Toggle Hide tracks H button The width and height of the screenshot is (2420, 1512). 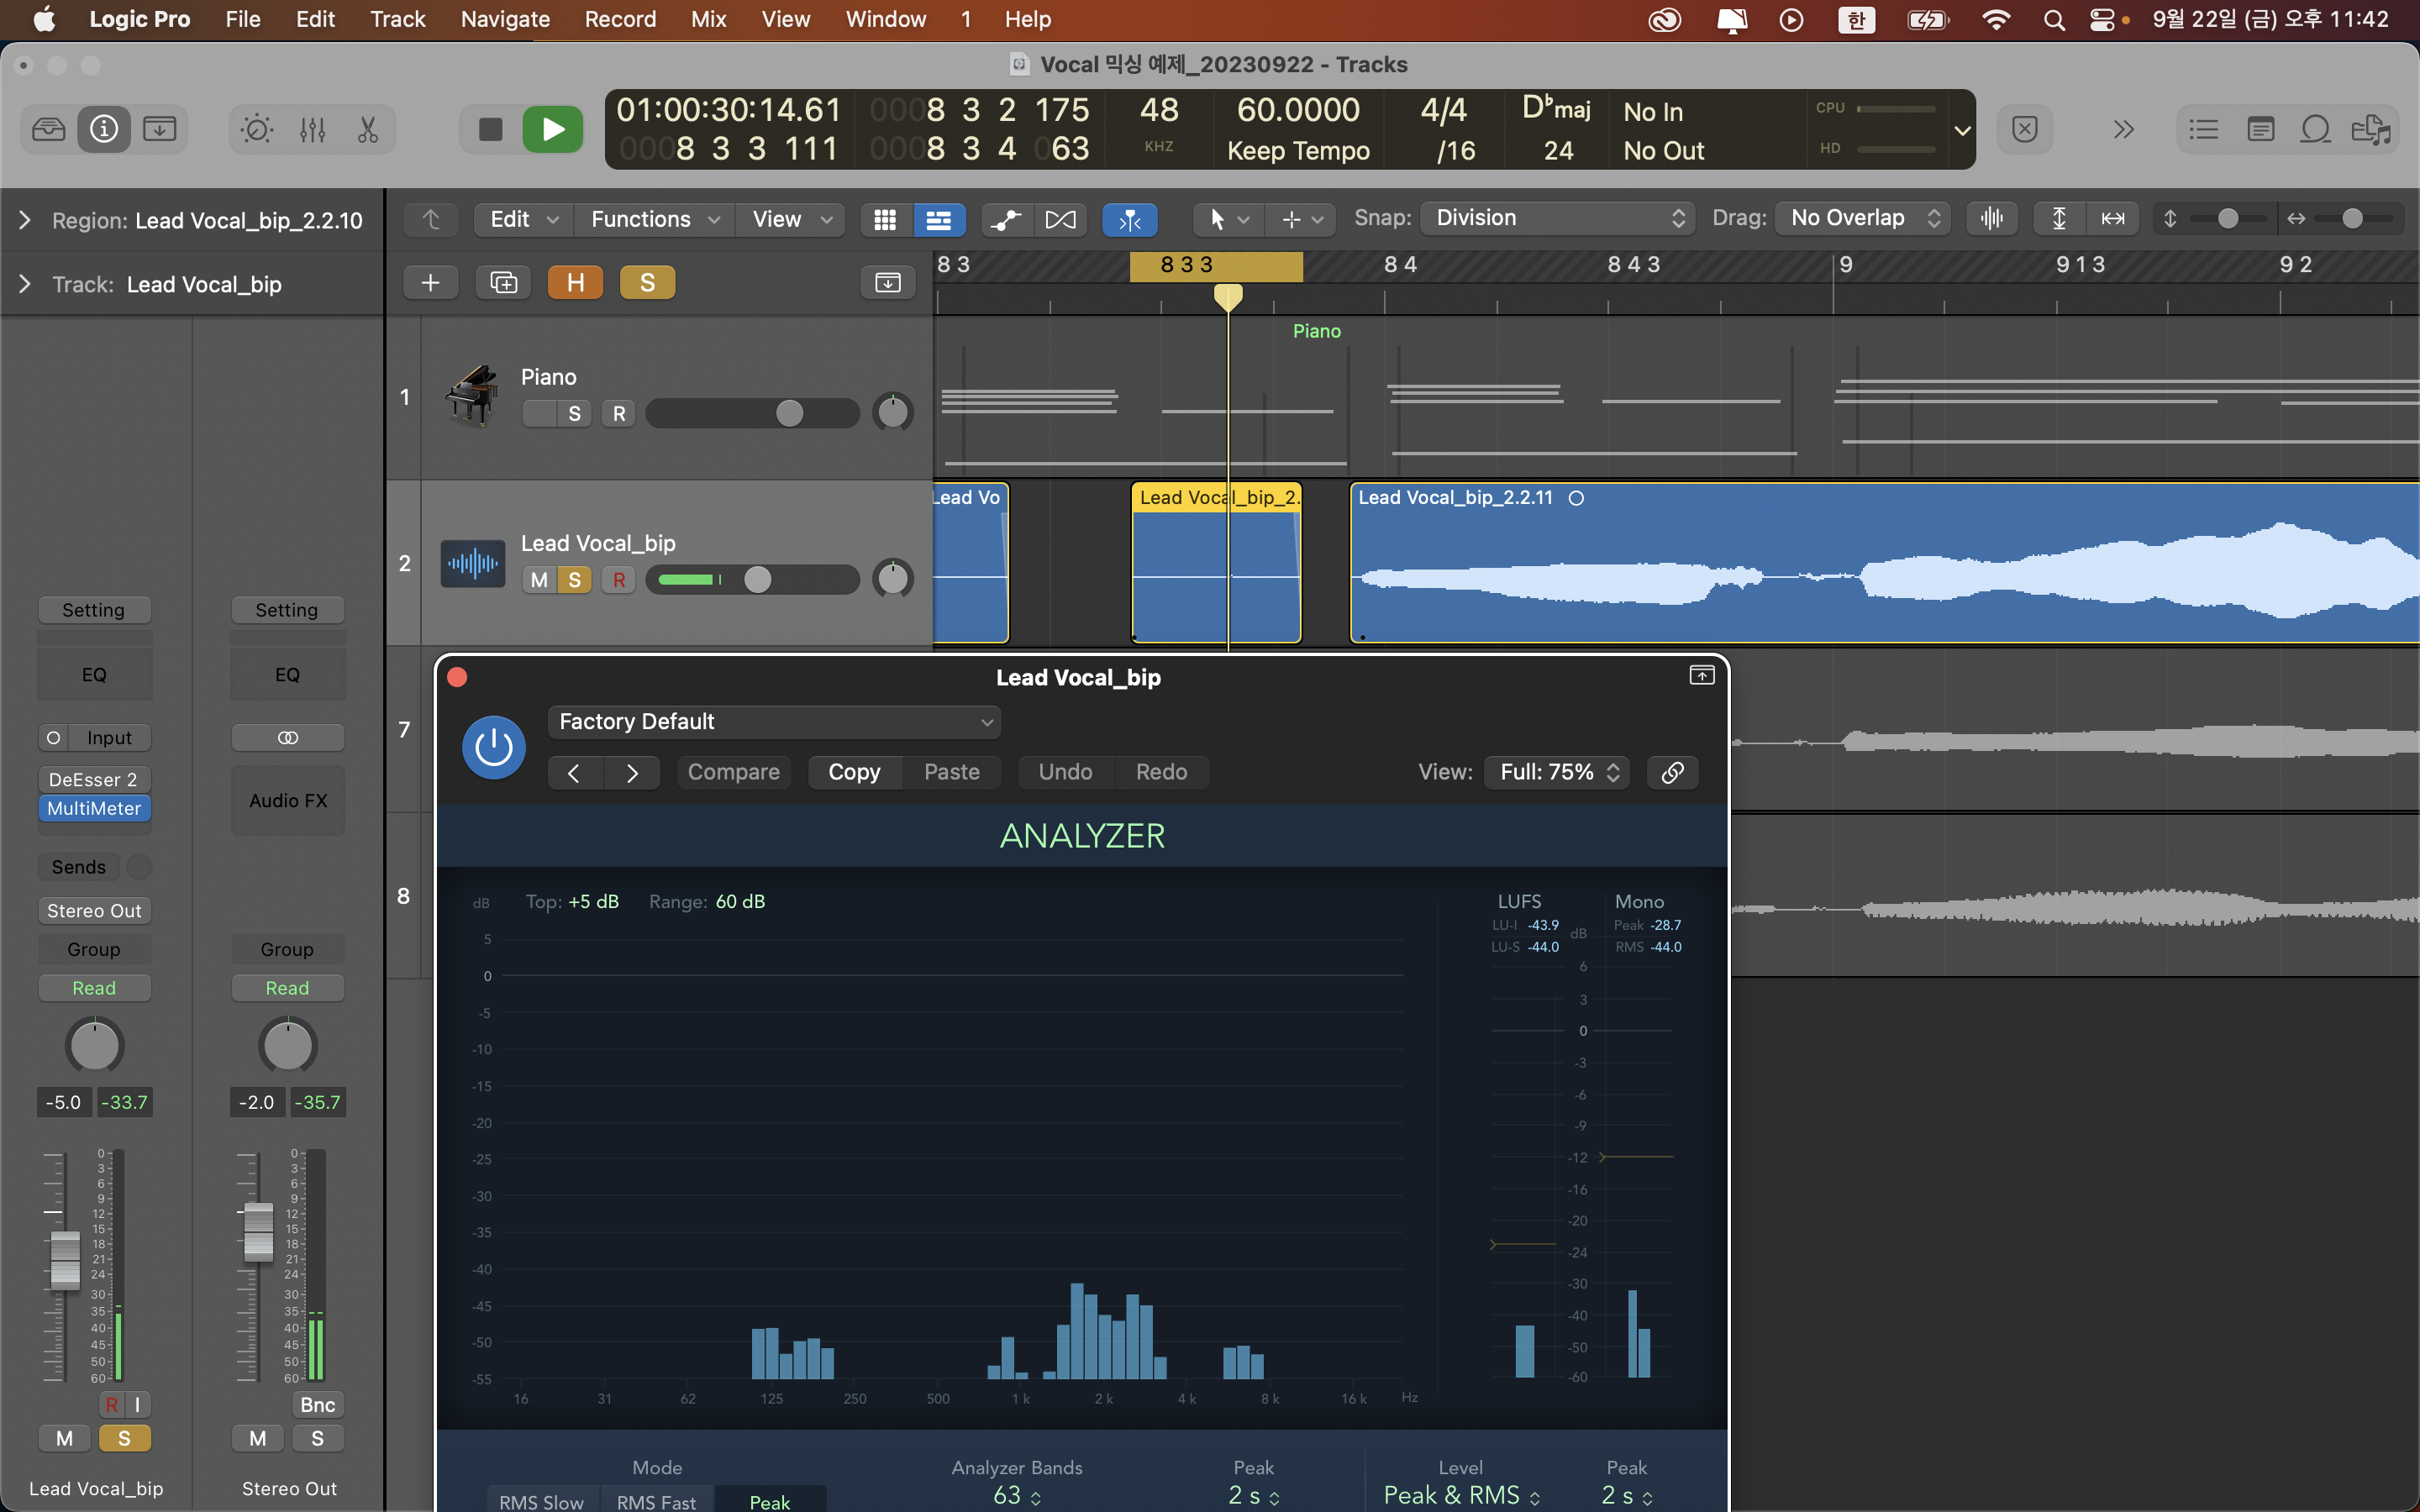575,283
